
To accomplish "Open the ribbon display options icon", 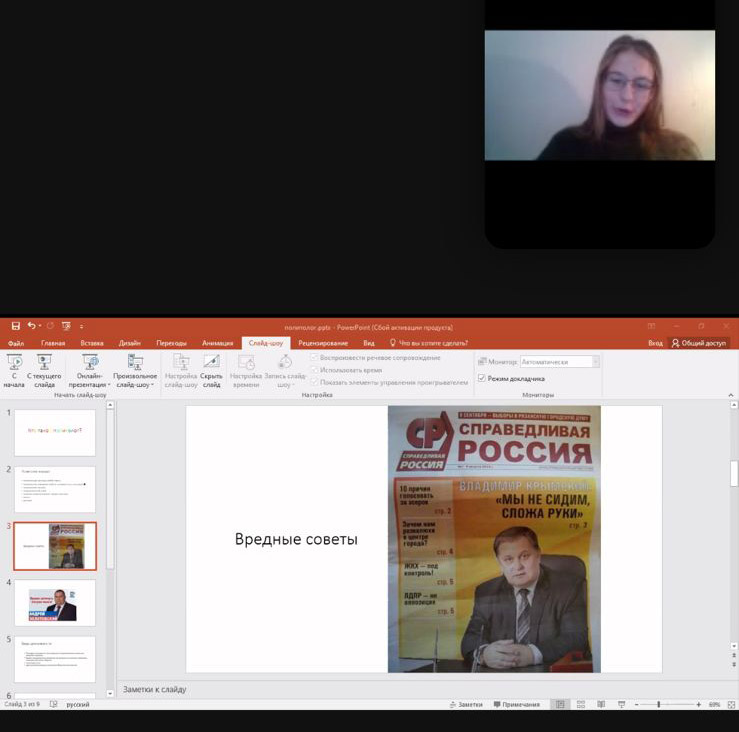I will [651, 326].
